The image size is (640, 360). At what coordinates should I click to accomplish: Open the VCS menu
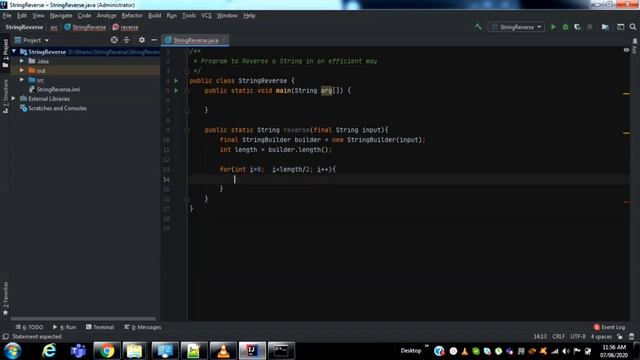point(206,16)
